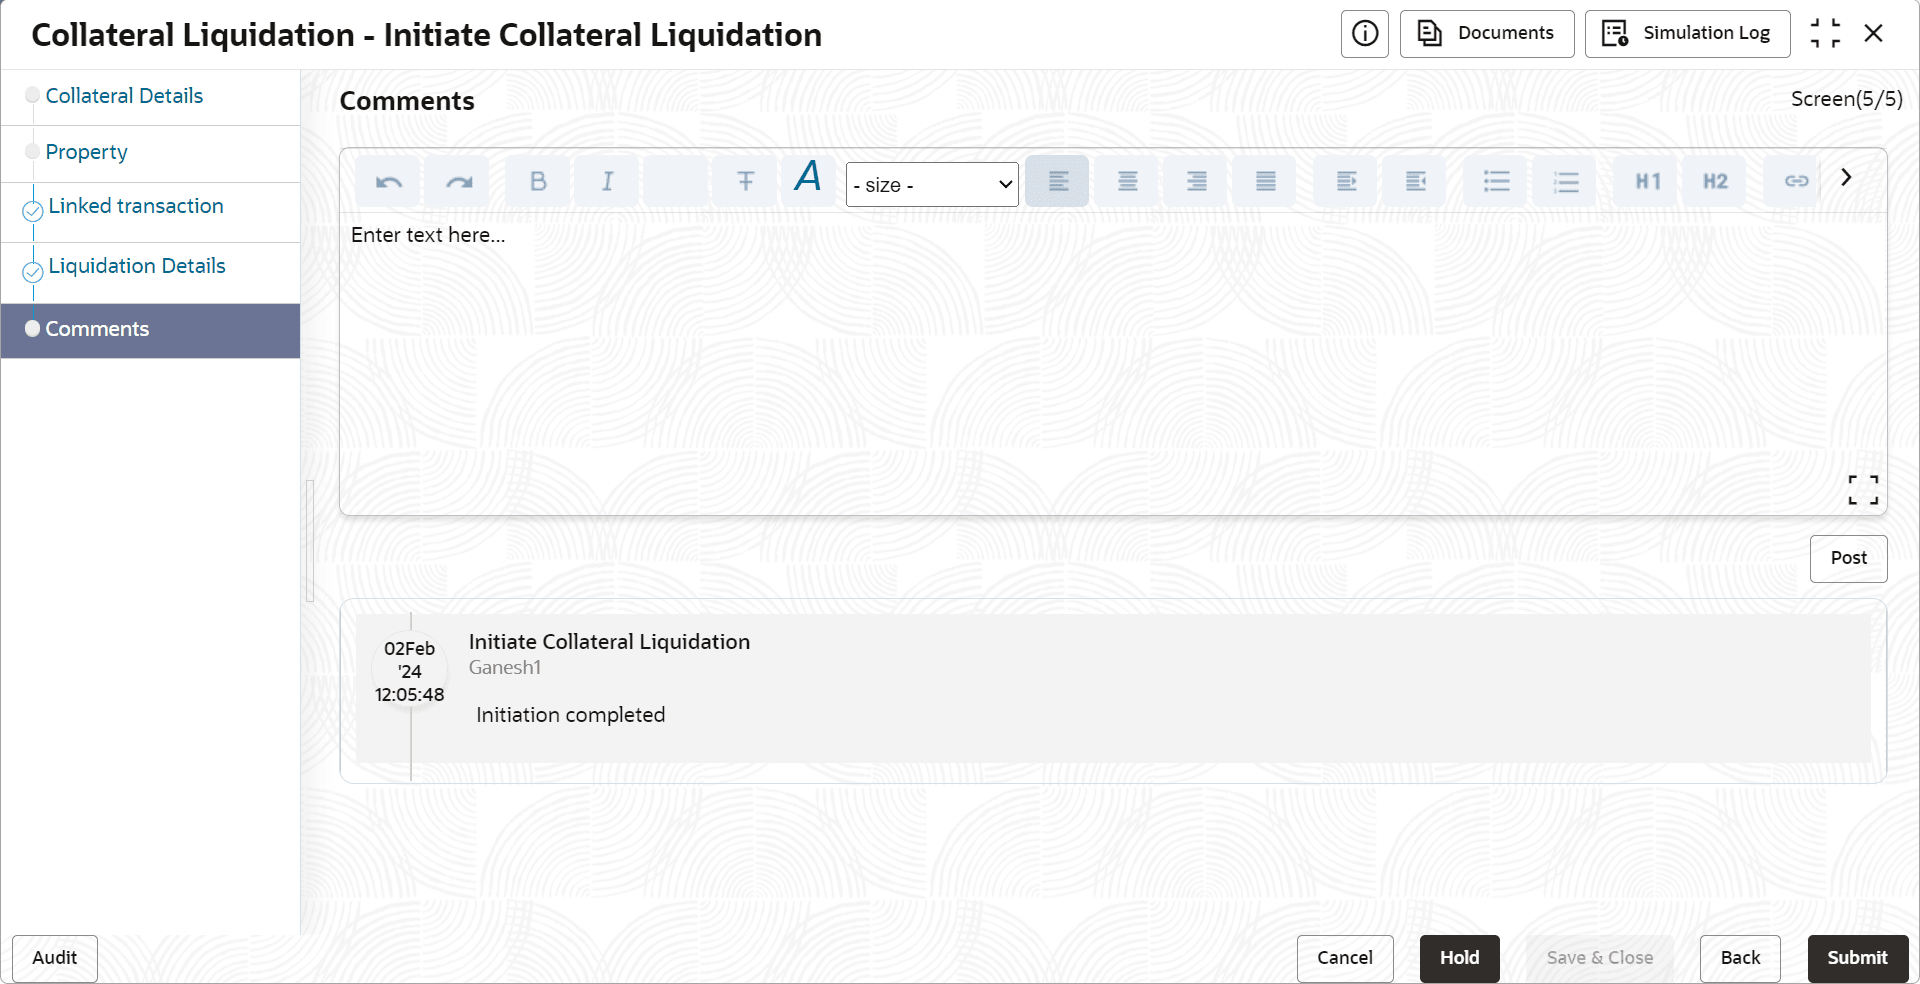Image resolution: width=1920 pixels, height=984 pixels.
Task: Toggle bold formatting
Action: pyautogui.click(x=538, y=182)
